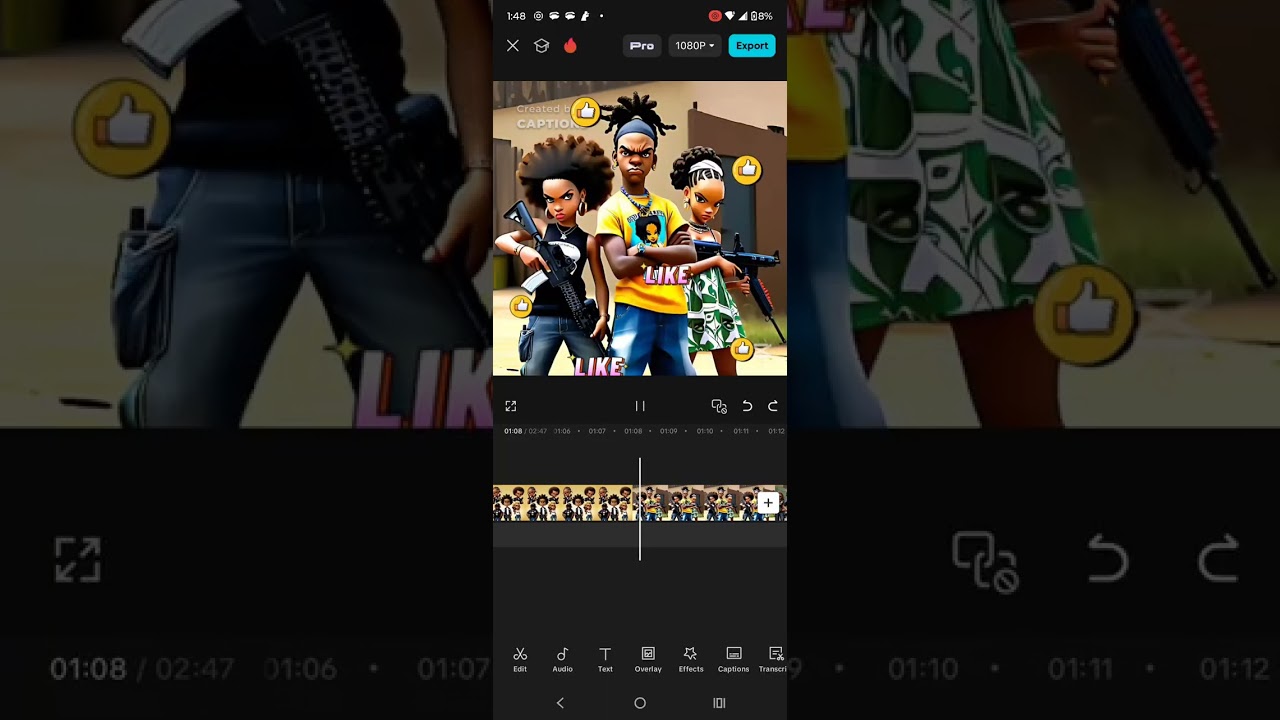
Task: Tap the red flame icon
Action: pos(570,46)
